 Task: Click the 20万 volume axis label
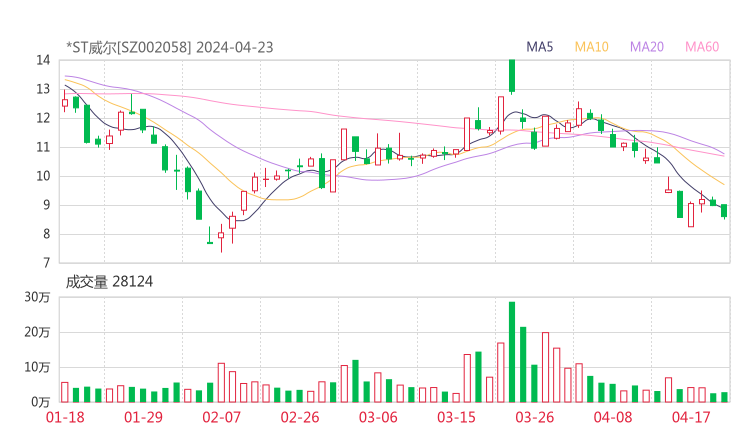click(x=37, y=332)
